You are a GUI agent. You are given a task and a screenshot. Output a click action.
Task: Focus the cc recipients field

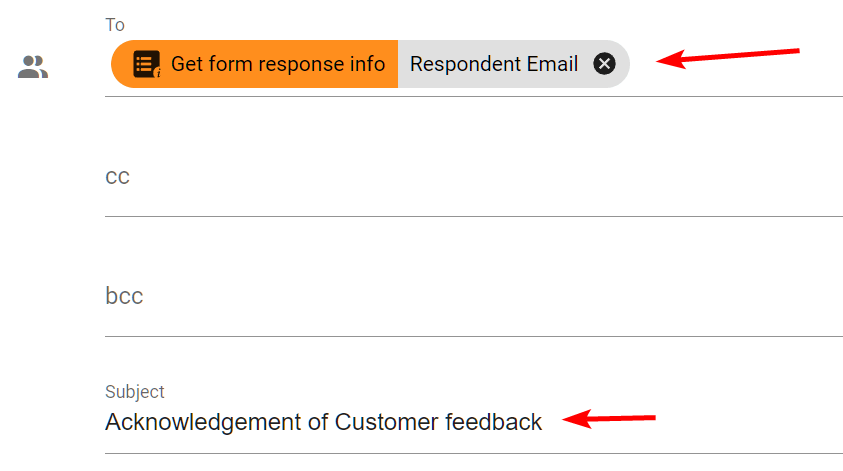click(474, 177)
